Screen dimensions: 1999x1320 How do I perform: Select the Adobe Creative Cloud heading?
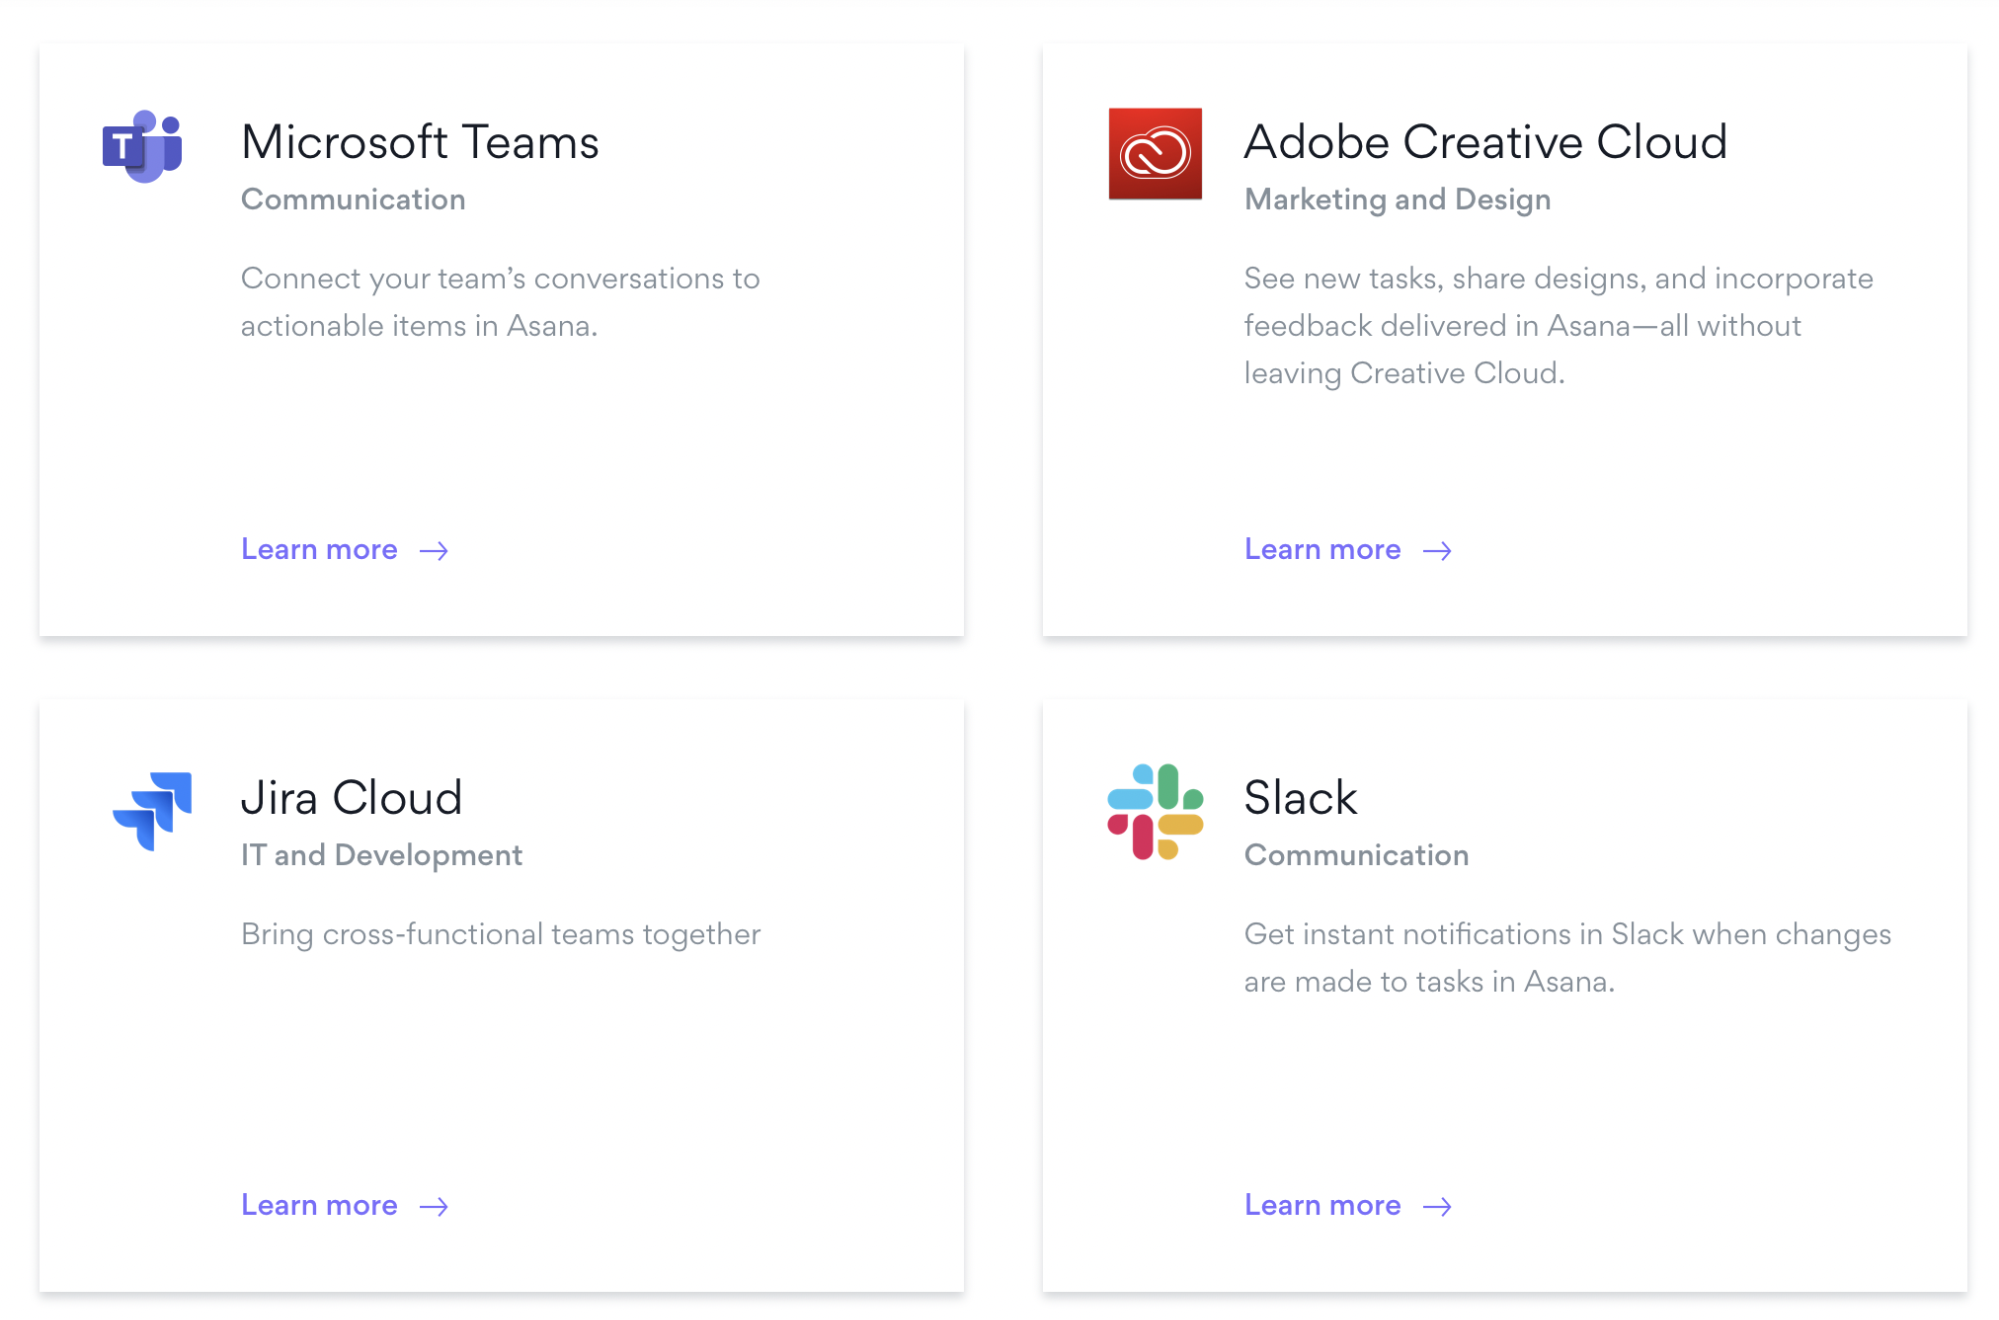tap(1485, 142)
